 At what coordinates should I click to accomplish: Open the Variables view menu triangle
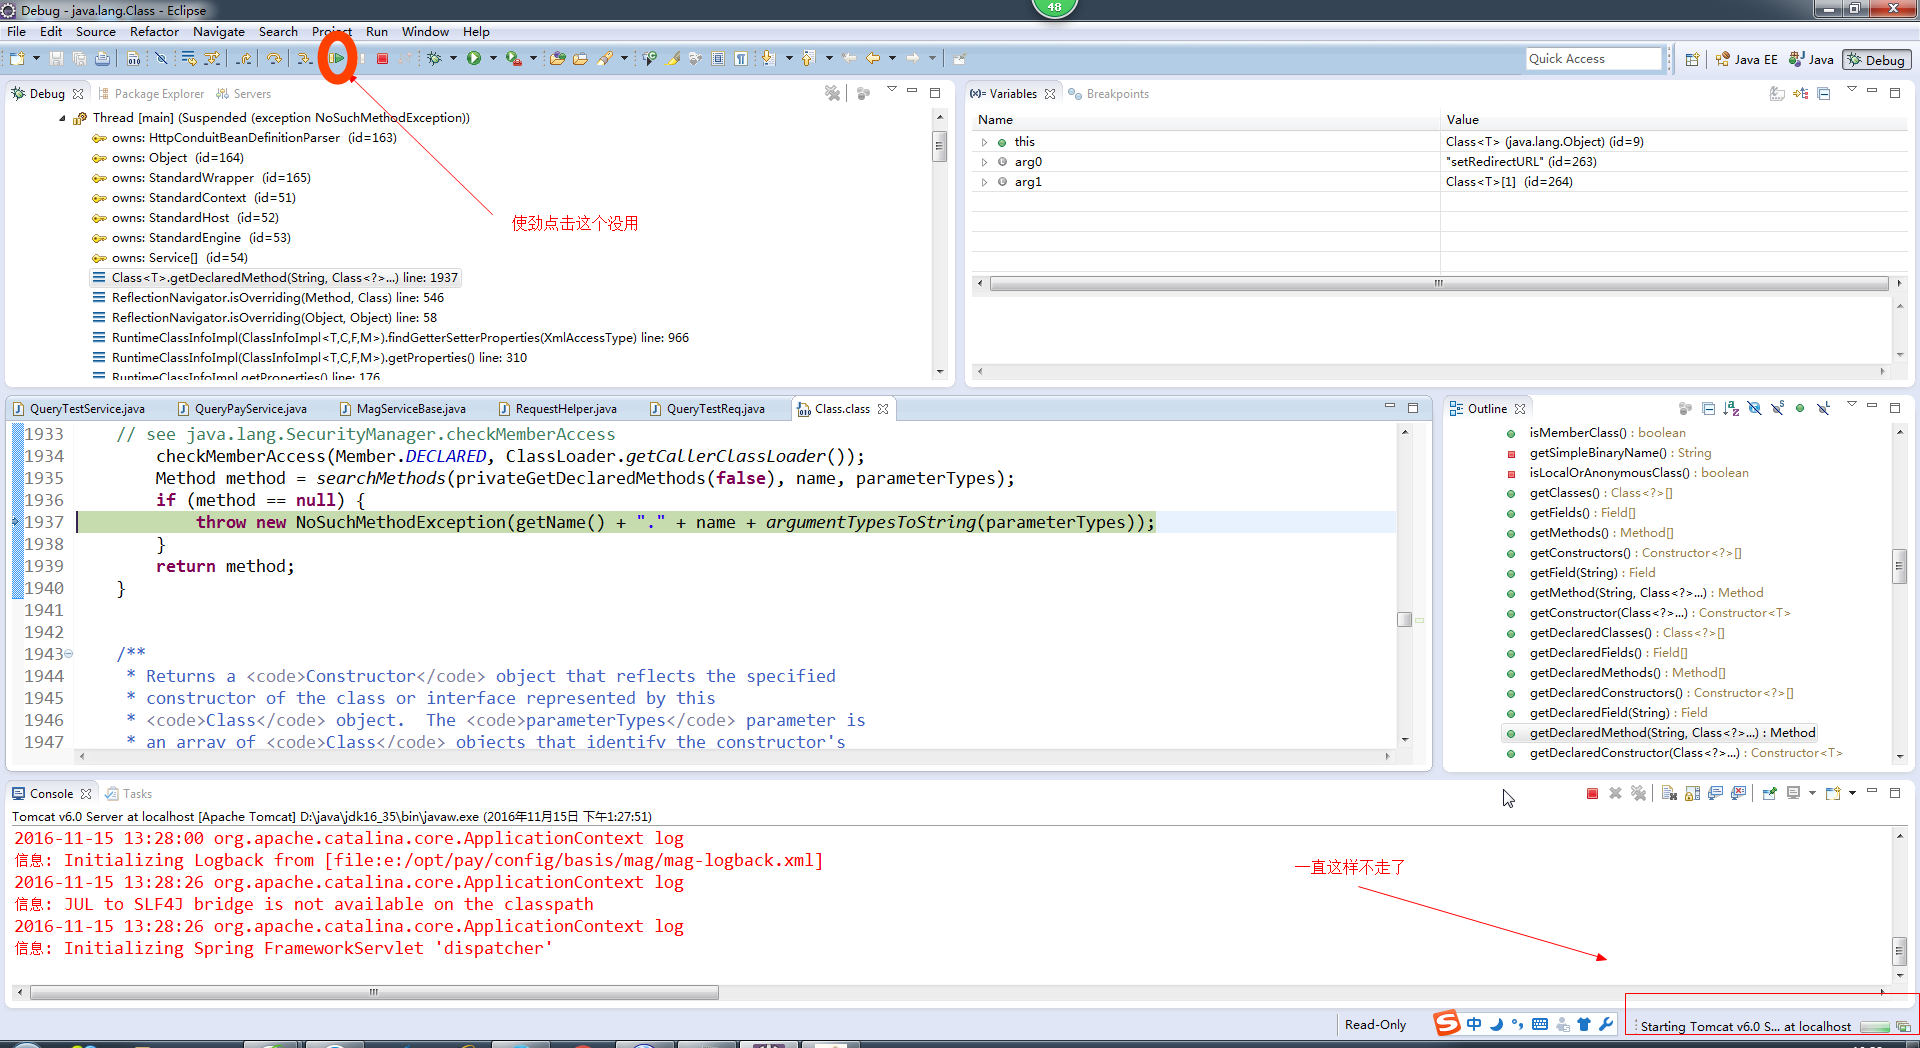(x=1851, y=91)
